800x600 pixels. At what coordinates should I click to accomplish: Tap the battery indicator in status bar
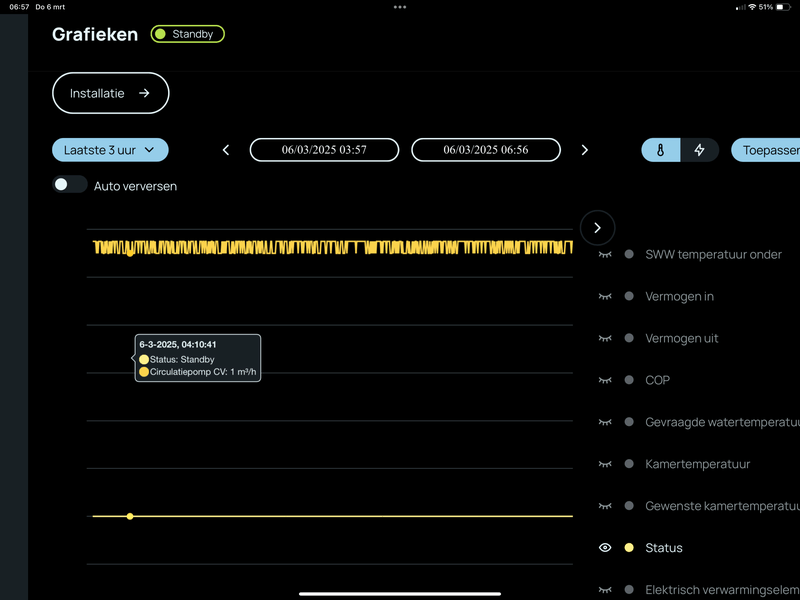pos(783,7)
